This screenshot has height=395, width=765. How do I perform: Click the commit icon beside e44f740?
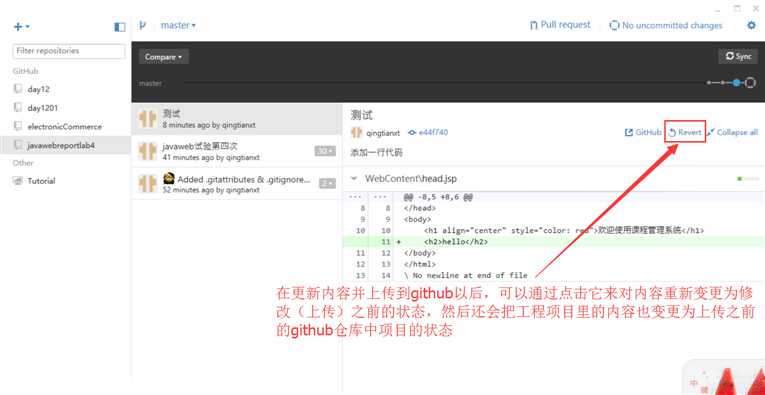pos(412,133)
